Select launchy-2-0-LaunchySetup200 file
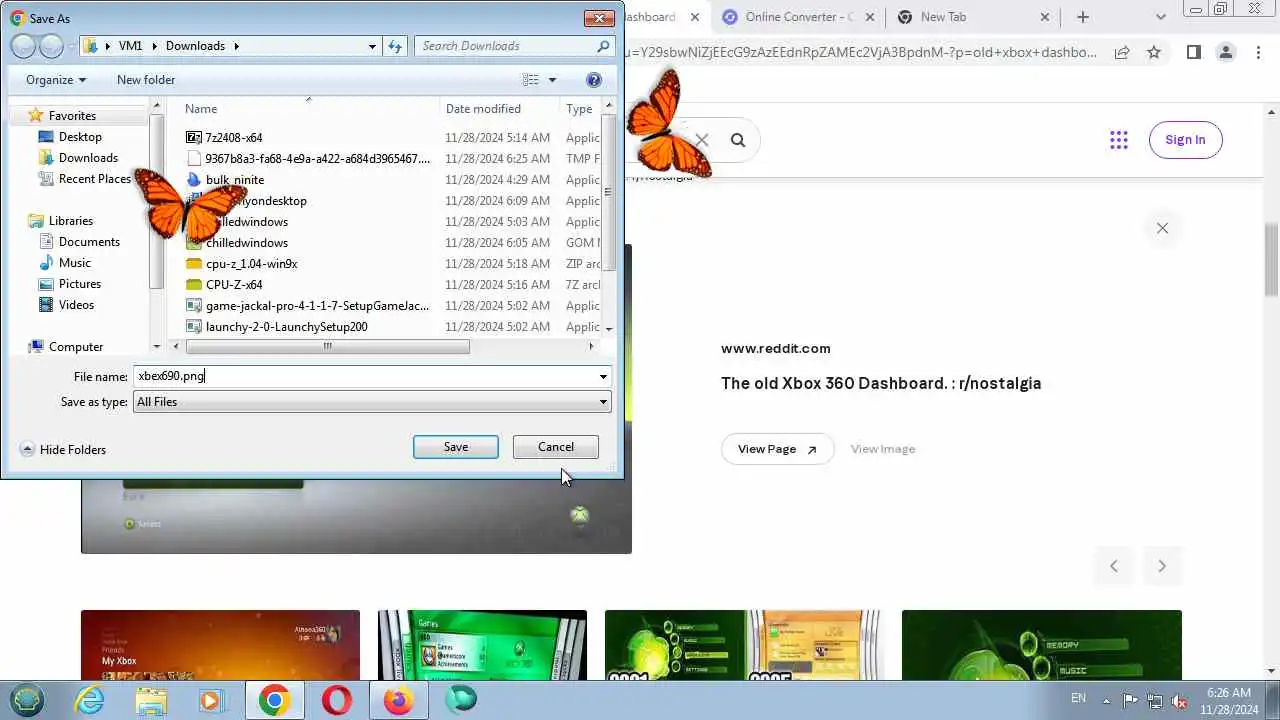 point(287,327)
